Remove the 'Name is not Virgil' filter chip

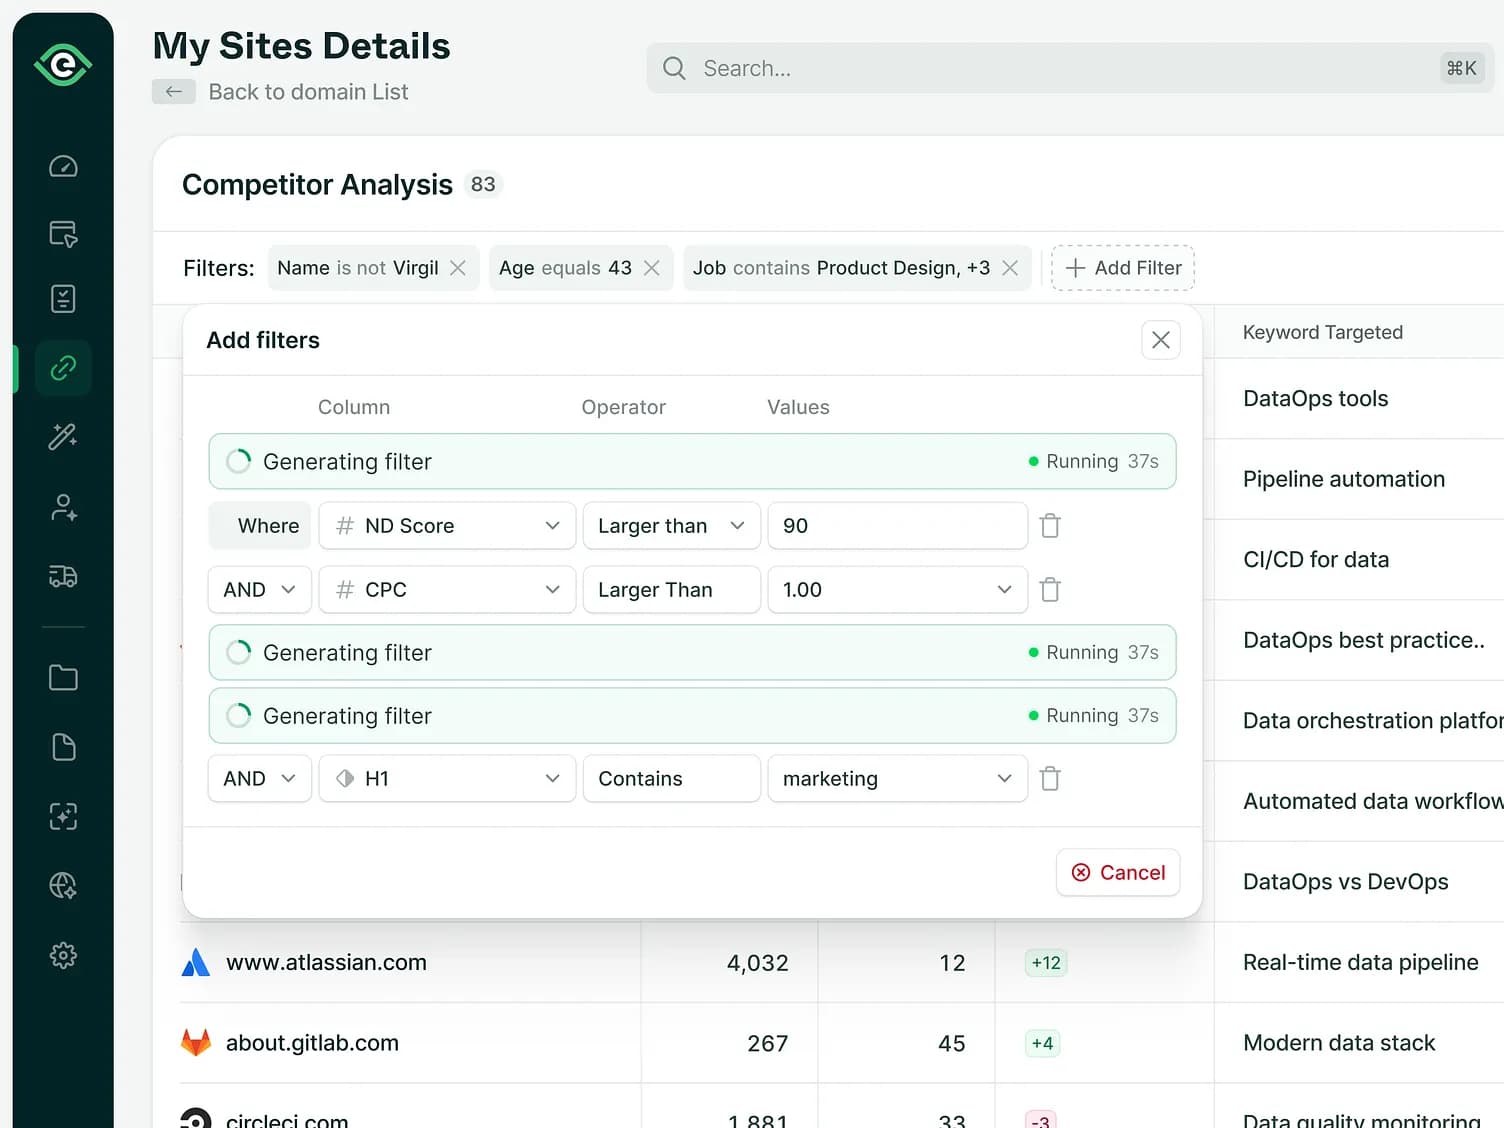click(458, 268)
